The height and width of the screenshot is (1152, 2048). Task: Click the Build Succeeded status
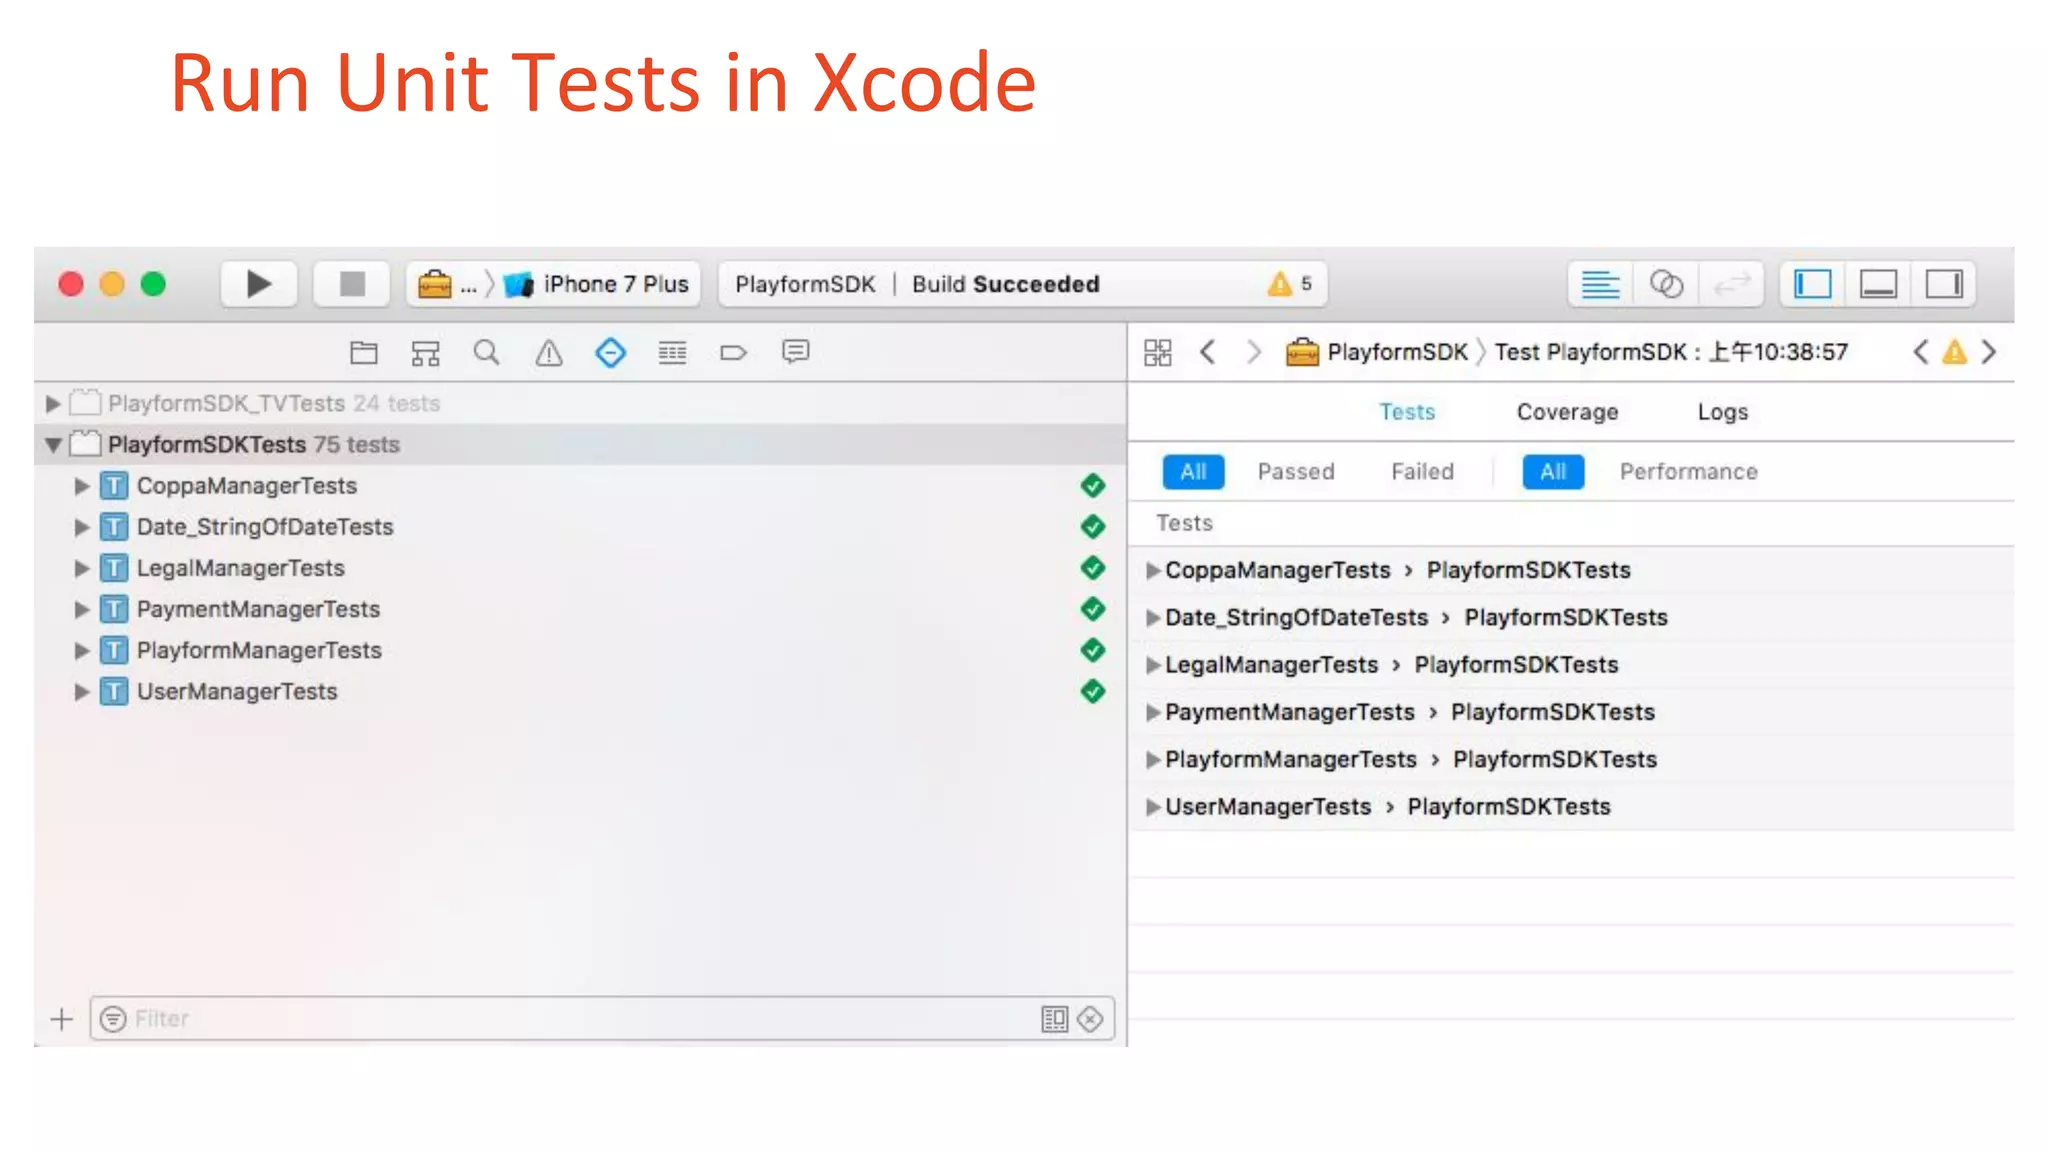[1005, 285]
